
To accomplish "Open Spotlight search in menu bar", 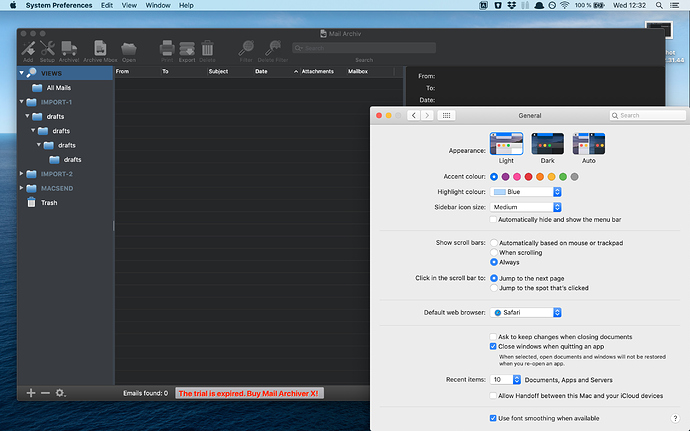I will coord(659,5).
